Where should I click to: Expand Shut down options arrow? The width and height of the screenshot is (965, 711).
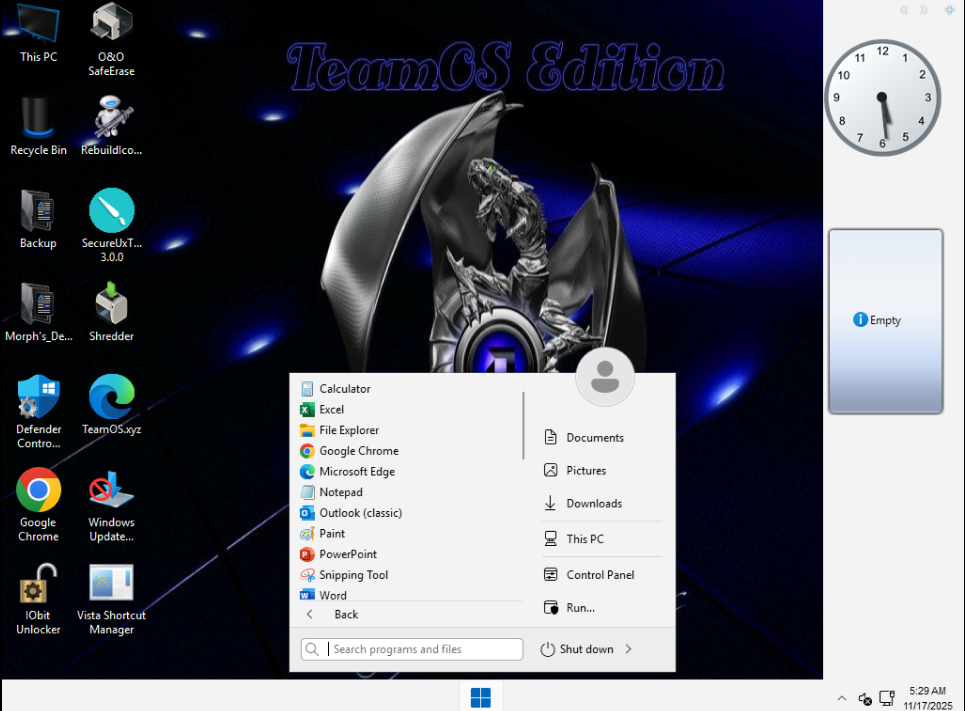[628, 649]
